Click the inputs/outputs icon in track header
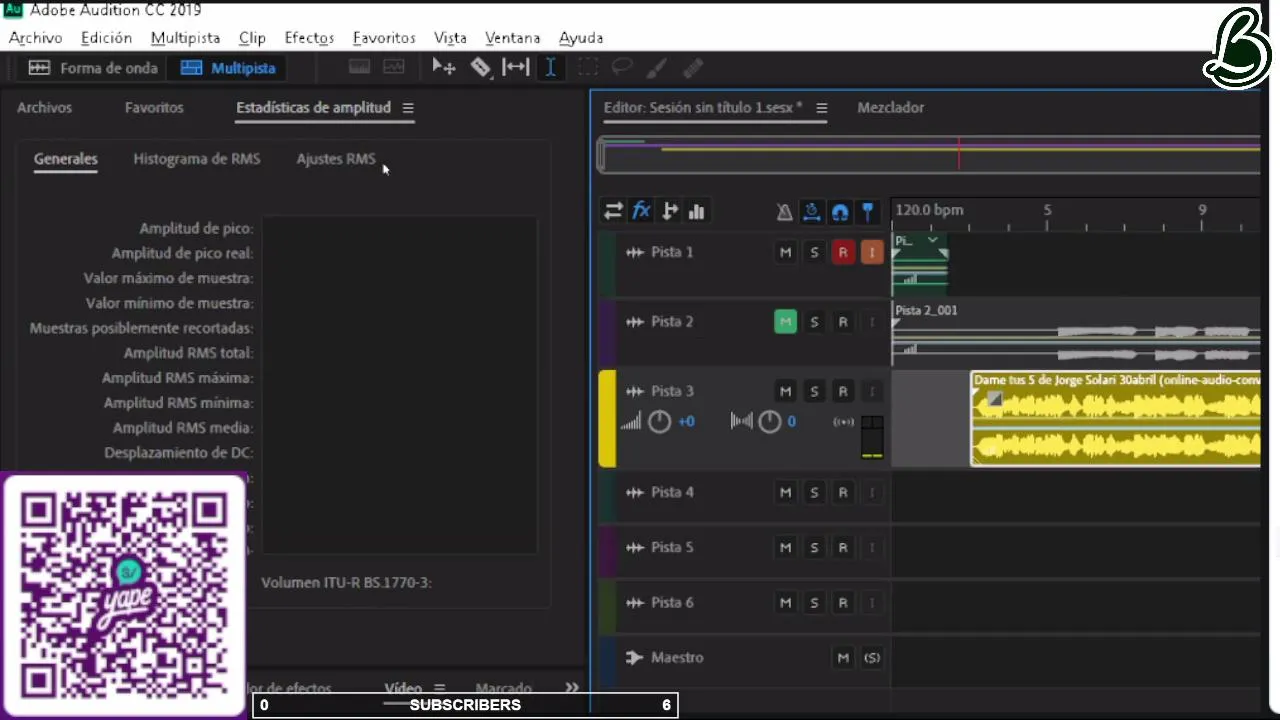The image size is (1280, 720). 613,211
